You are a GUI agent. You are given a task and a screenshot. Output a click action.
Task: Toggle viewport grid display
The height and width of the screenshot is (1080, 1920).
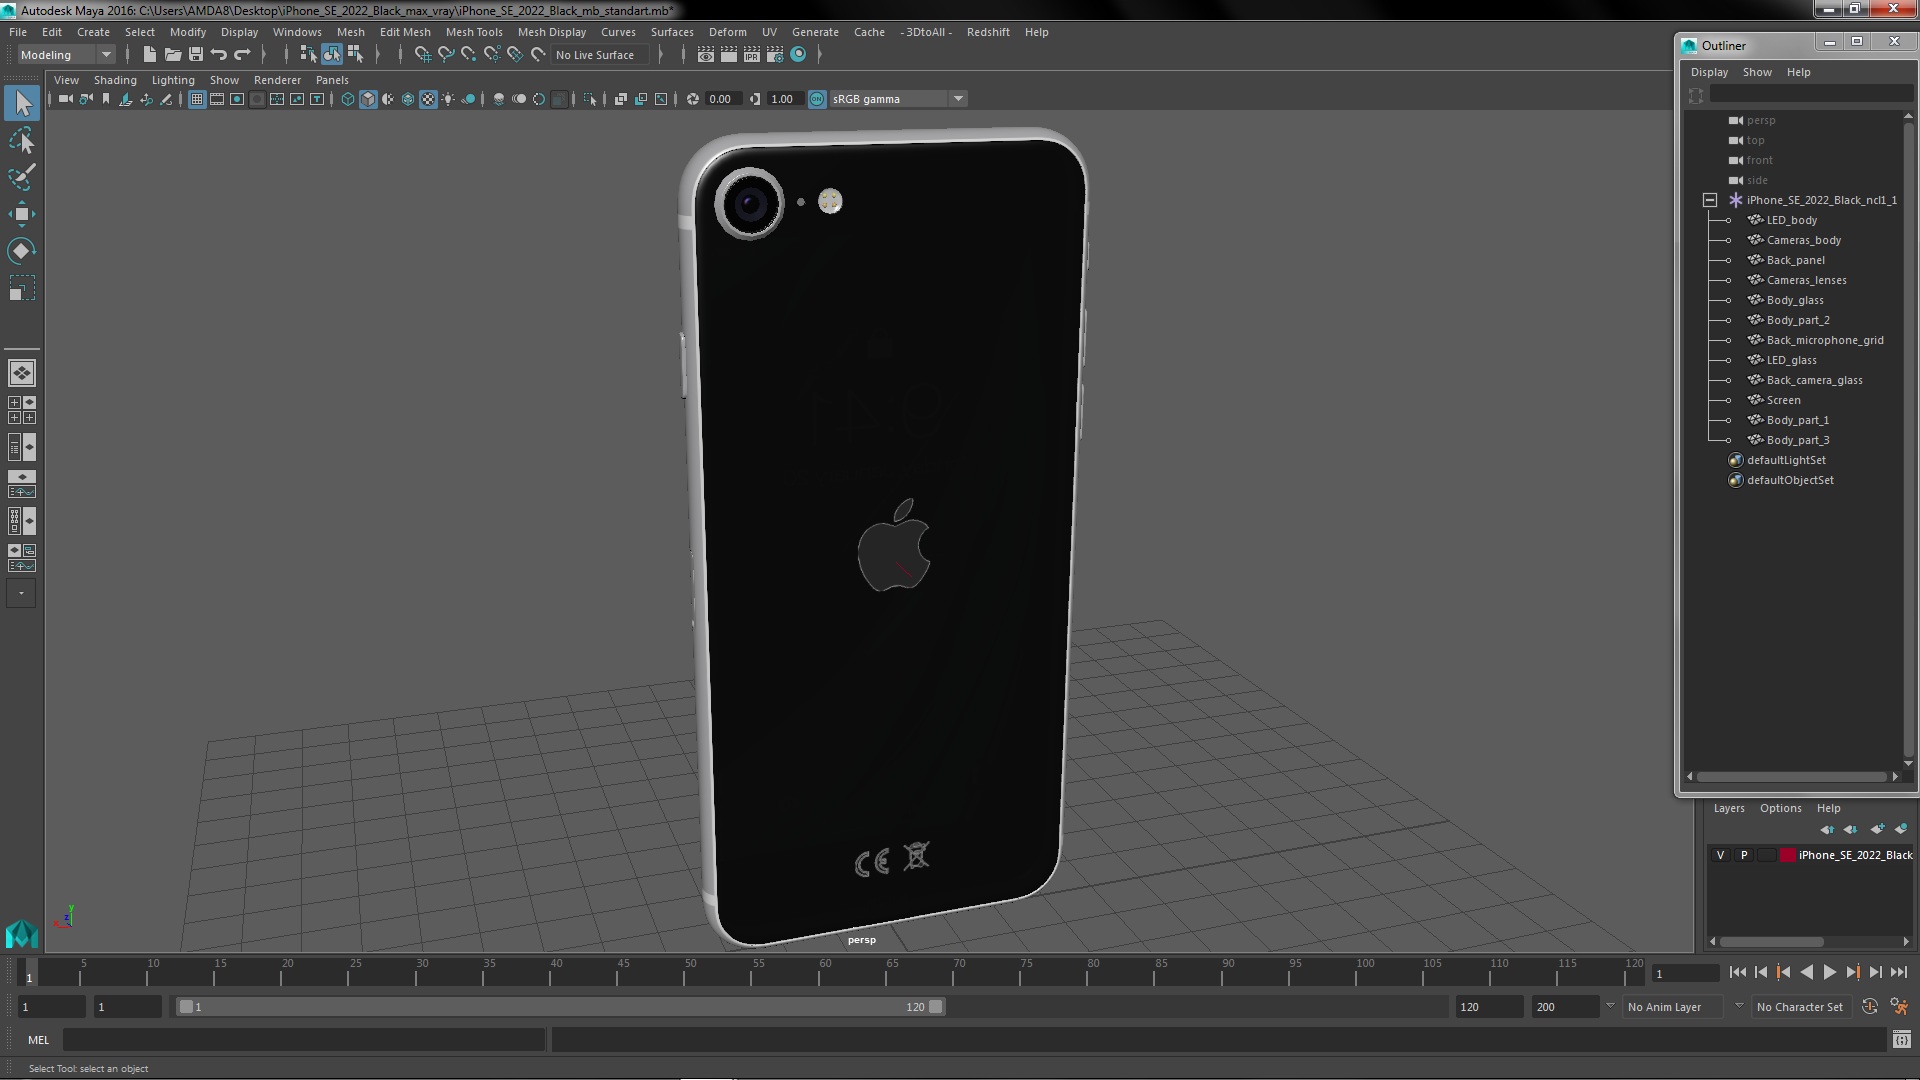[197, 99]
